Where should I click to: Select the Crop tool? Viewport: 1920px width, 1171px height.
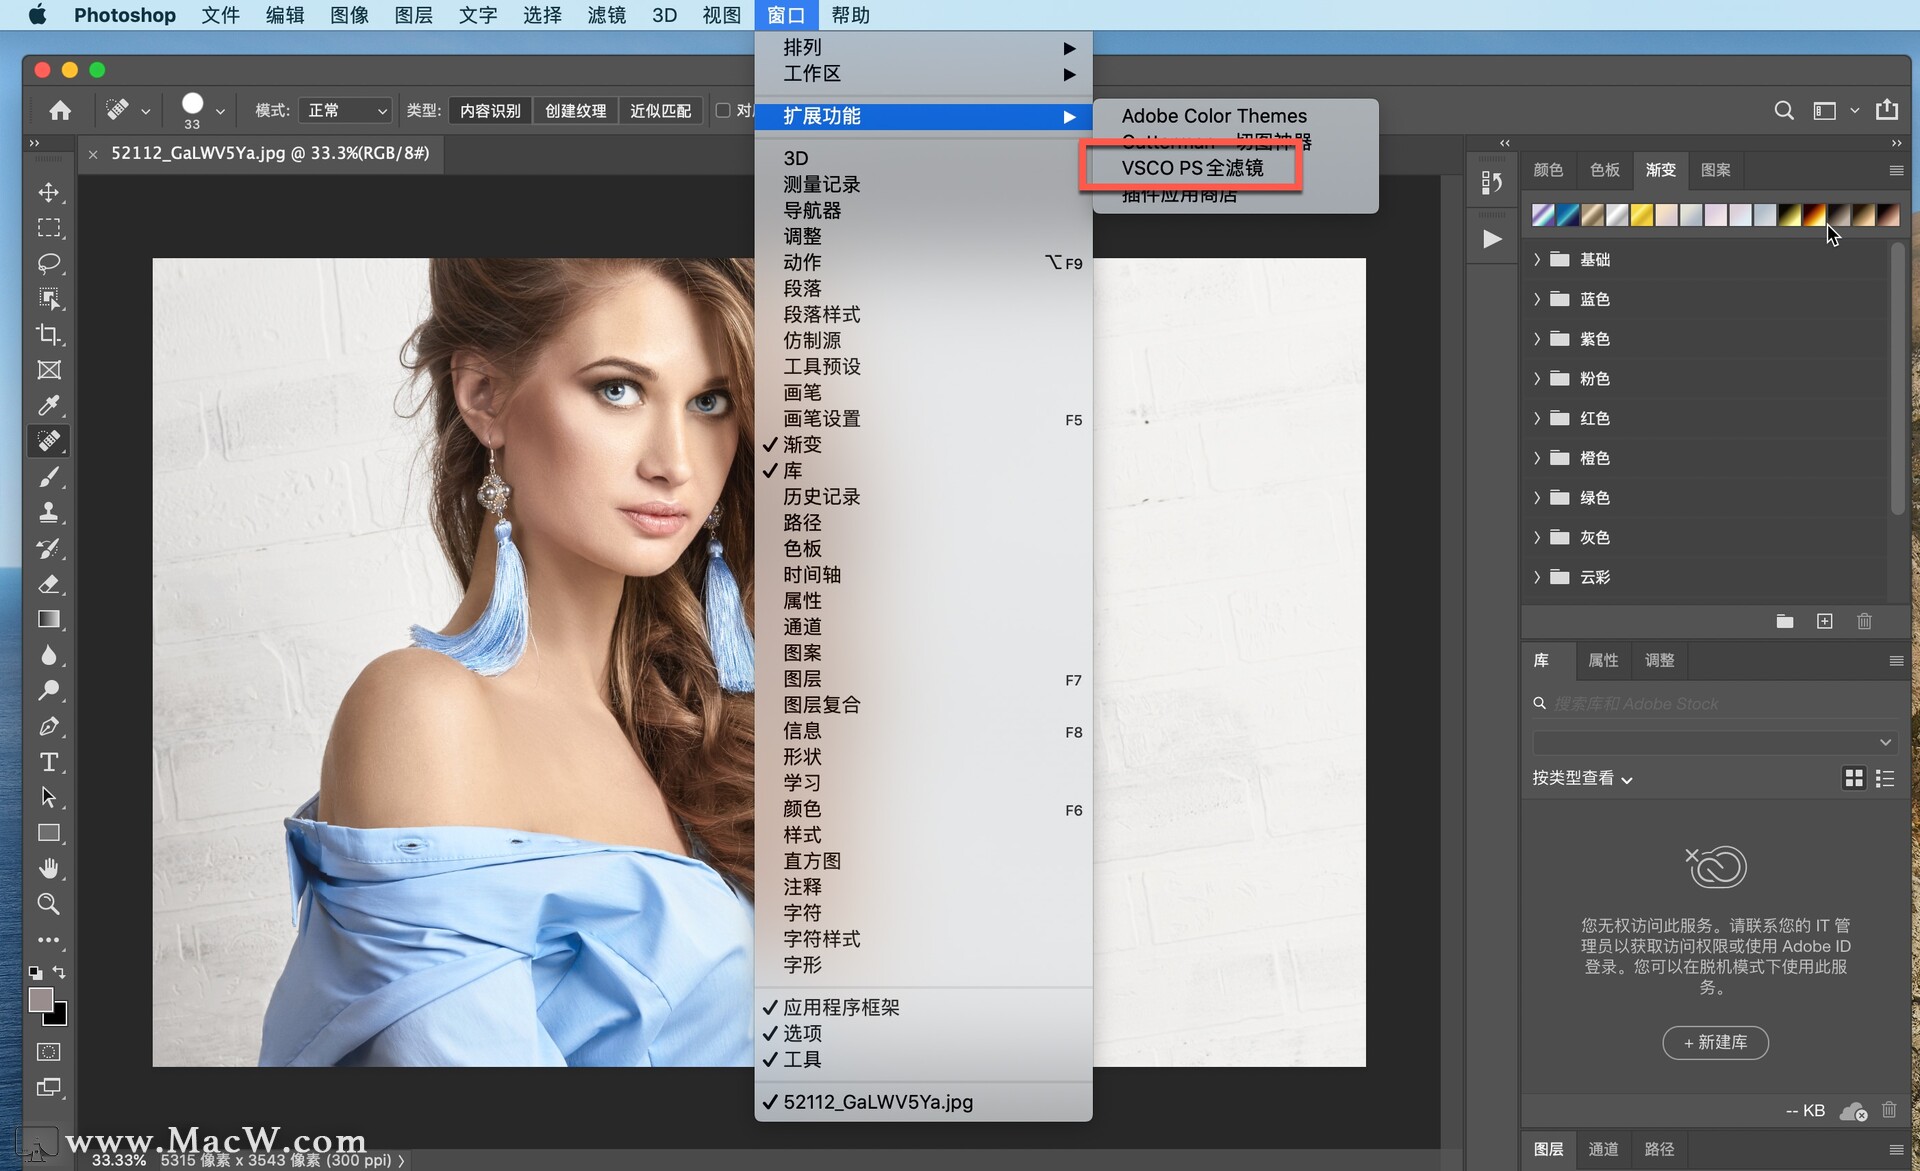tap(48, 334)
